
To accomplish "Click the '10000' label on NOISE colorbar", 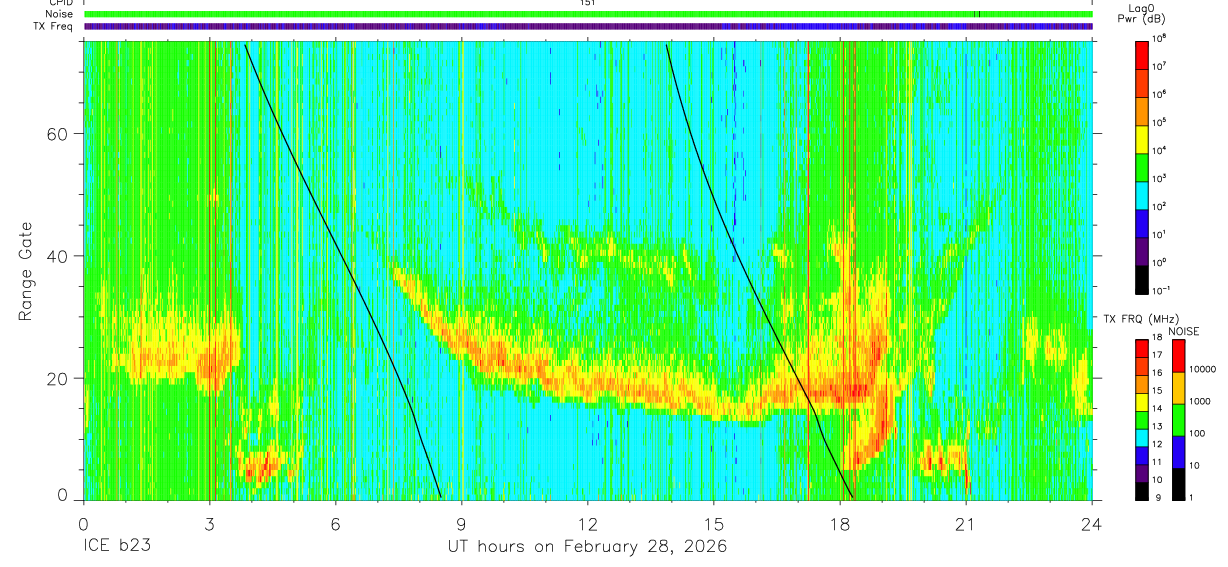I will click(x=1202, y=369).
